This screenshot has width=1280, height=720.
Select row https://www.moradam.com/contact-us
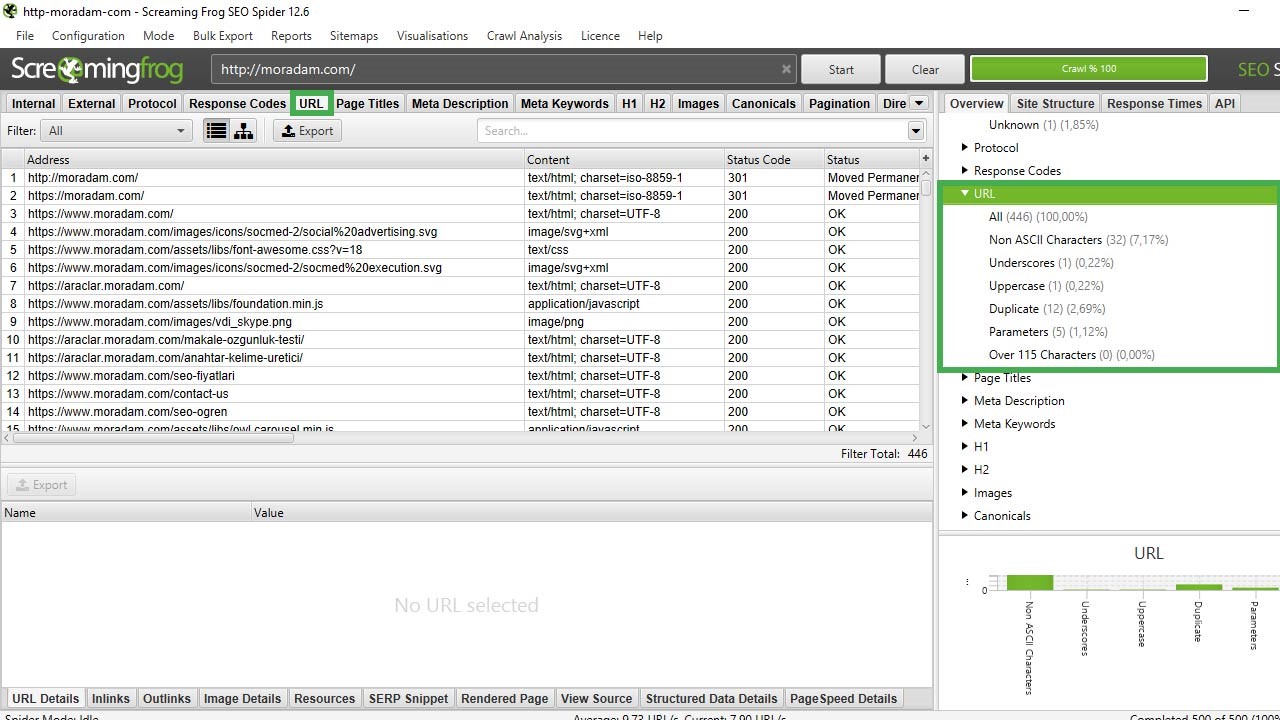(x=460, y=394)
